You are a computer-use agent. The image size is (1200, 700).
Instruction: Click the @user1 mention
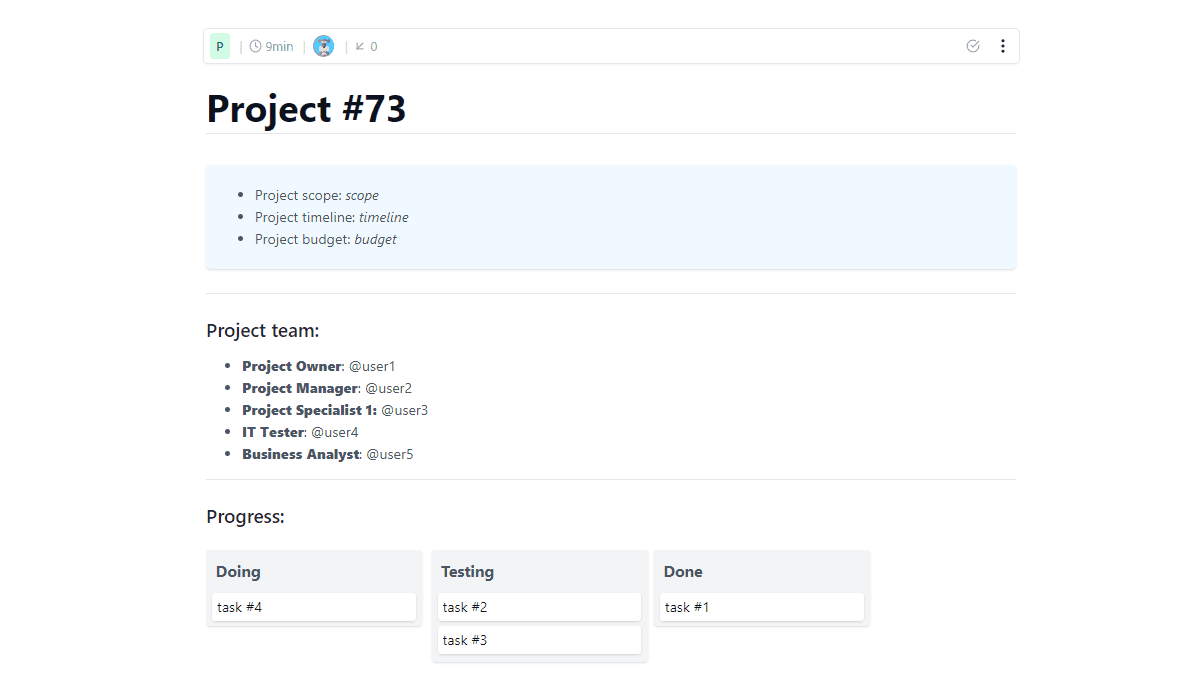372,366
